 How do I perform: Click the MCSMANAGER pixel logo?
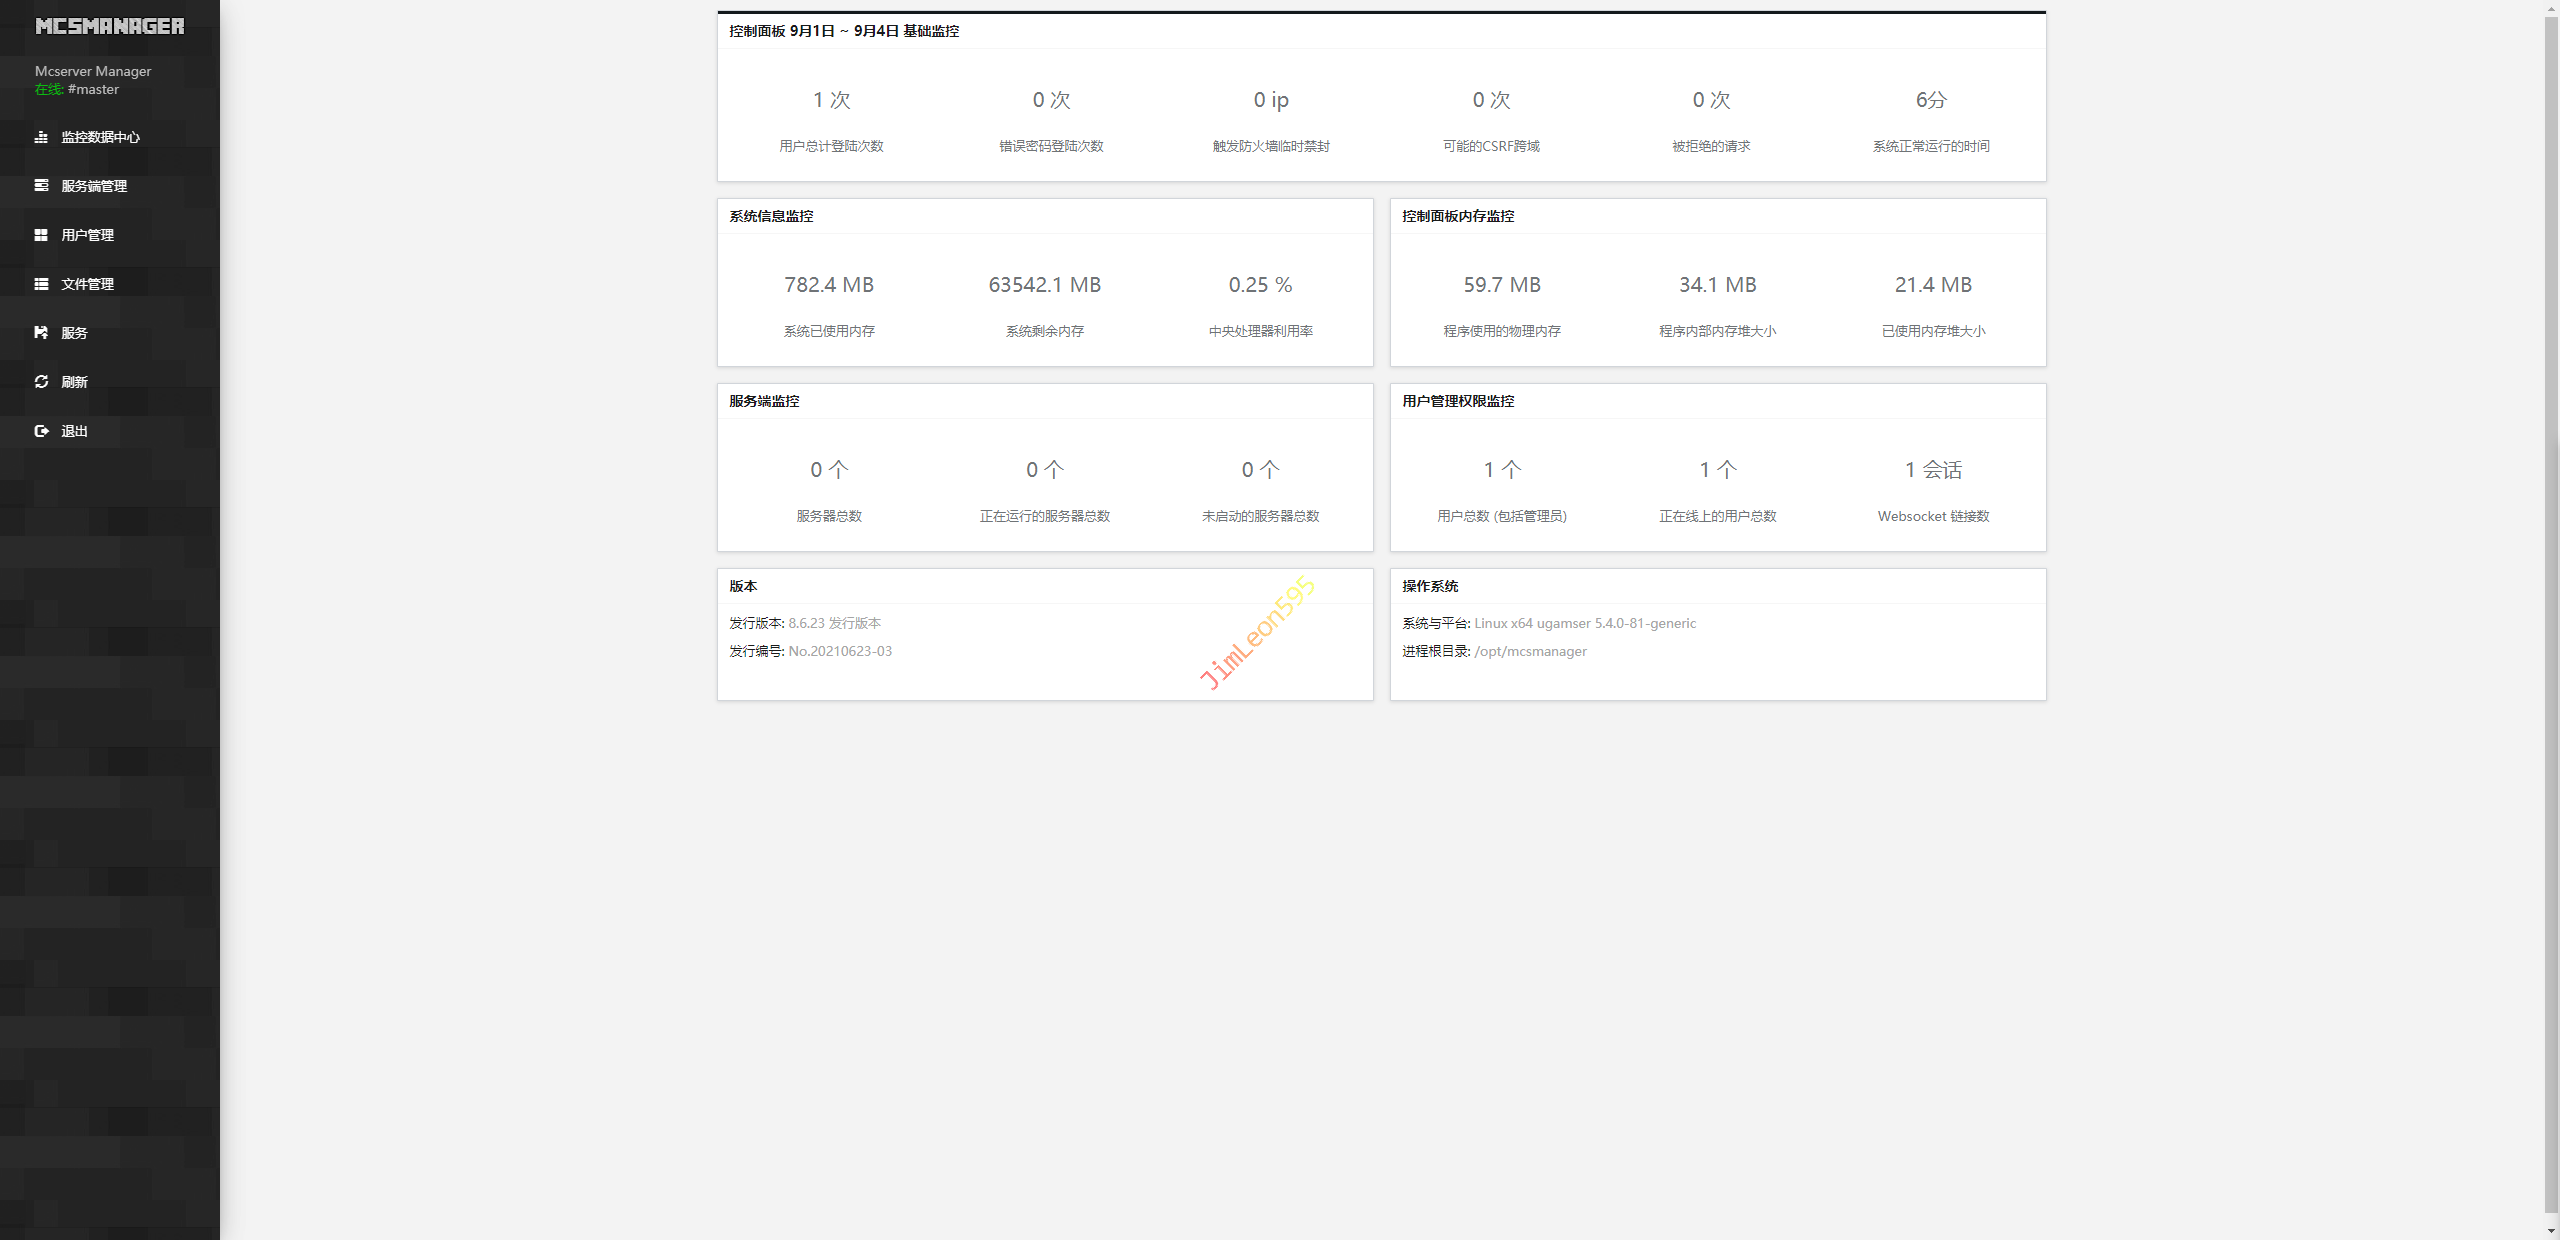coord(110,27)
